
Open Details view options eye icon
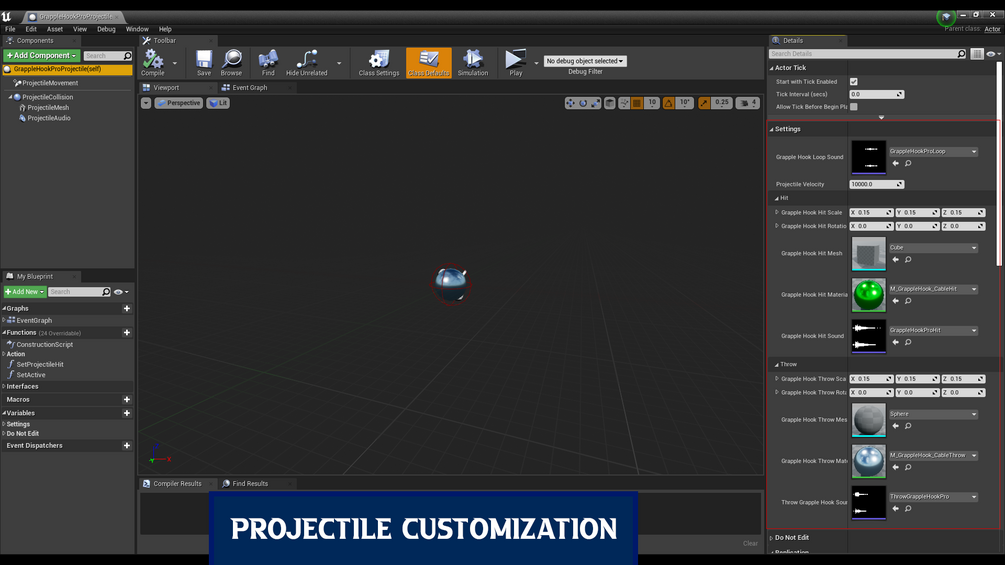tap(993, 54)
